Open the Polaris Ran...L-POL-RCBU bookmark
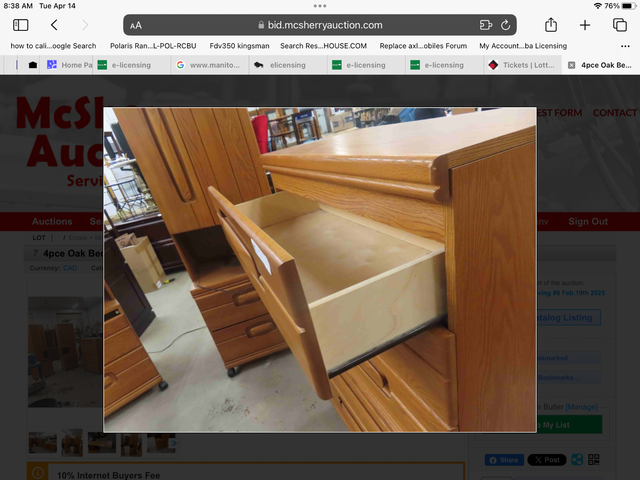640x480 pixels. coord(152,46)
